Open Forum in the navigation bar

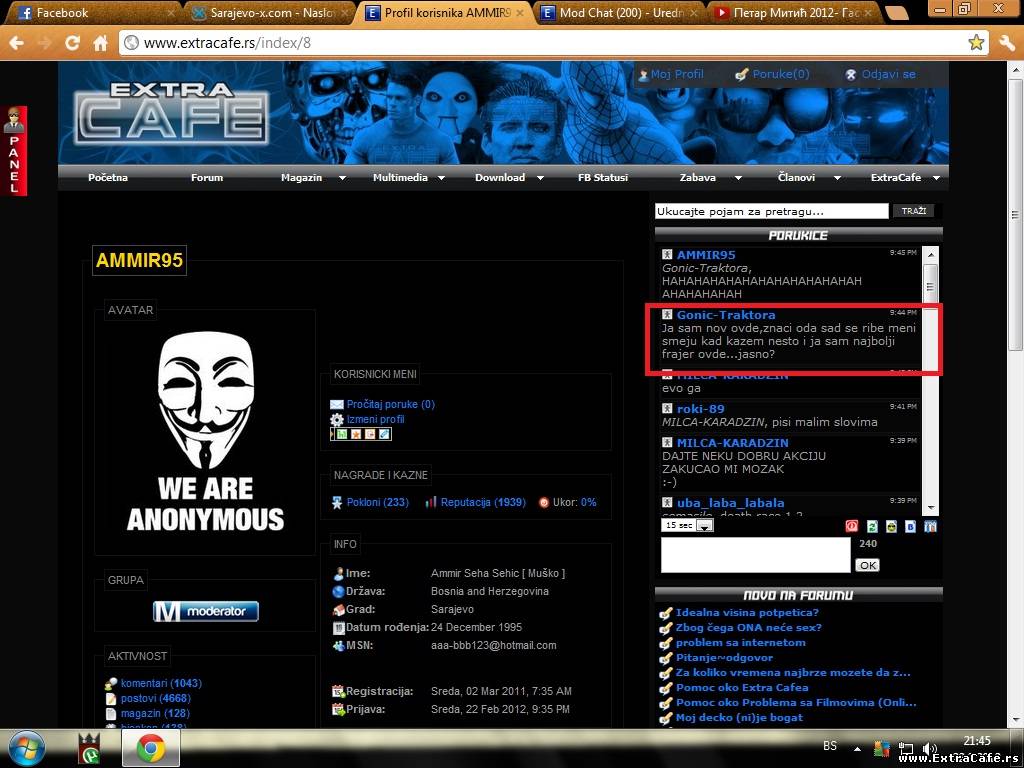[x=207, y=178]
